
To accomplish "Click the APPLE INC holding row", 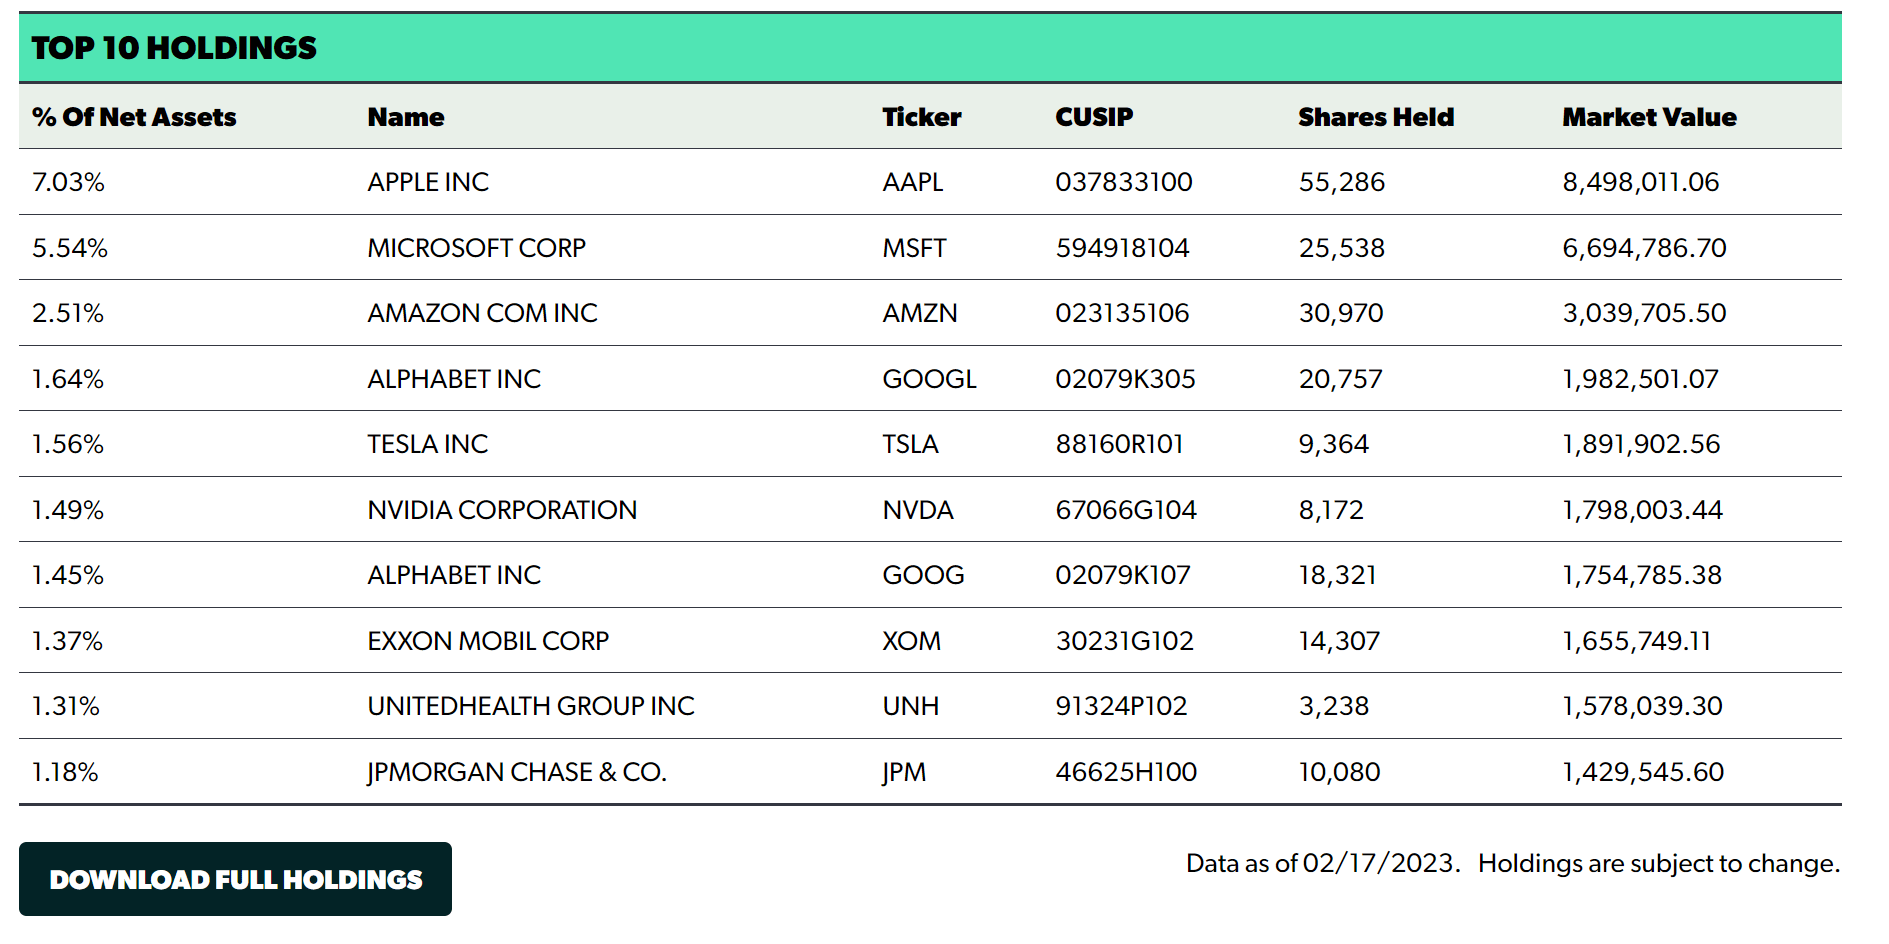I will click(427, 182).
